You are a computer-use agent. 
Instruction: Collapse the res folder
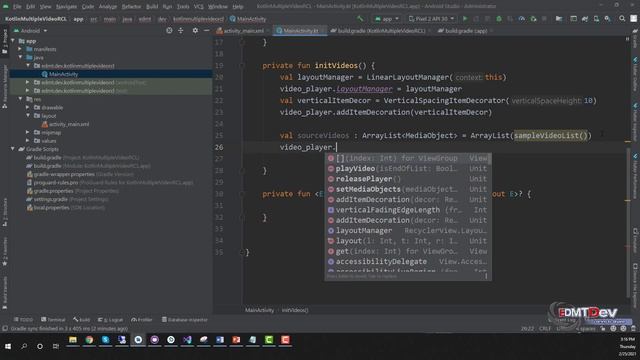pyautogui.click(x=20, y=99)
